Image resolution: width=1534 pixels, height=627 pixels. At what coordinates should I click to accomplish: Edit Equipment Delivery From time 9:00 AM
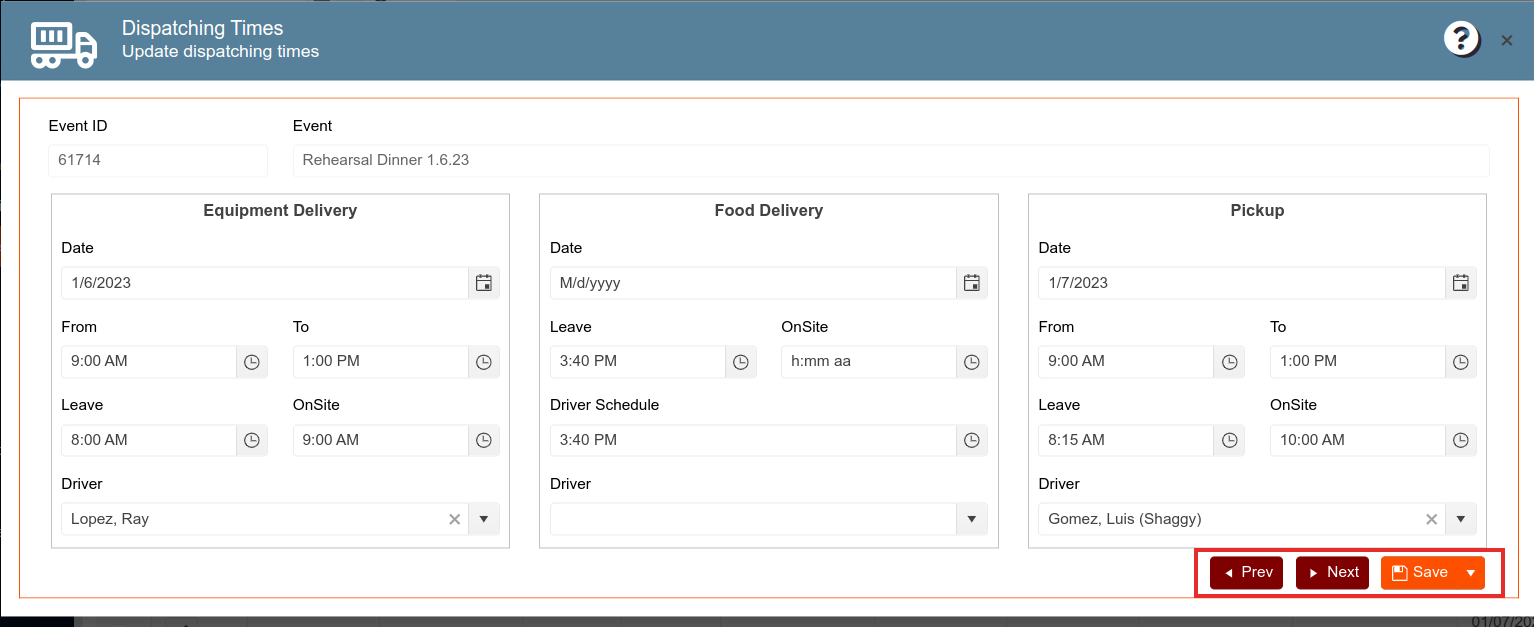point(149,361)
